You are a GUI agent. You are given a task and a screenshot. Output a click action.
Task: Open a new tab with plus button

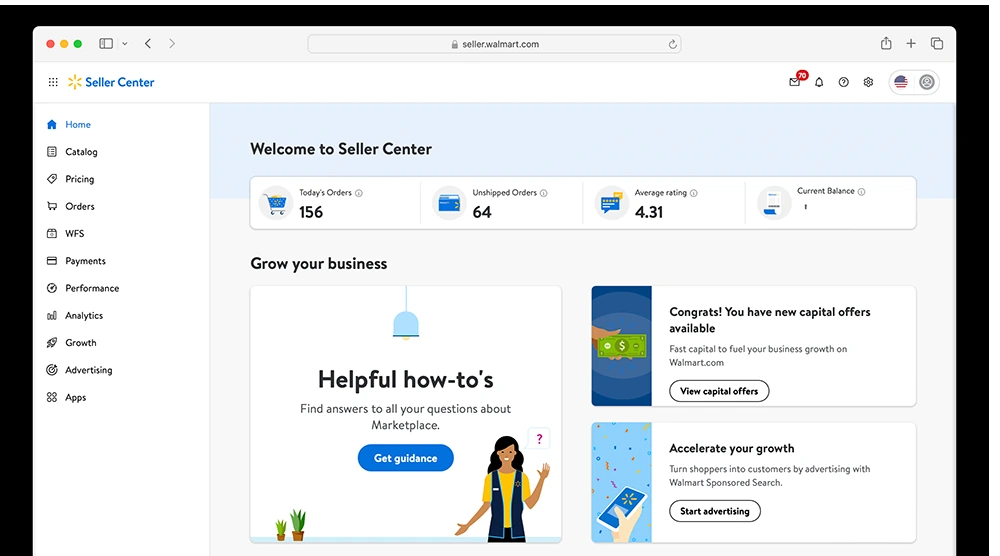(x=911, y=43)
